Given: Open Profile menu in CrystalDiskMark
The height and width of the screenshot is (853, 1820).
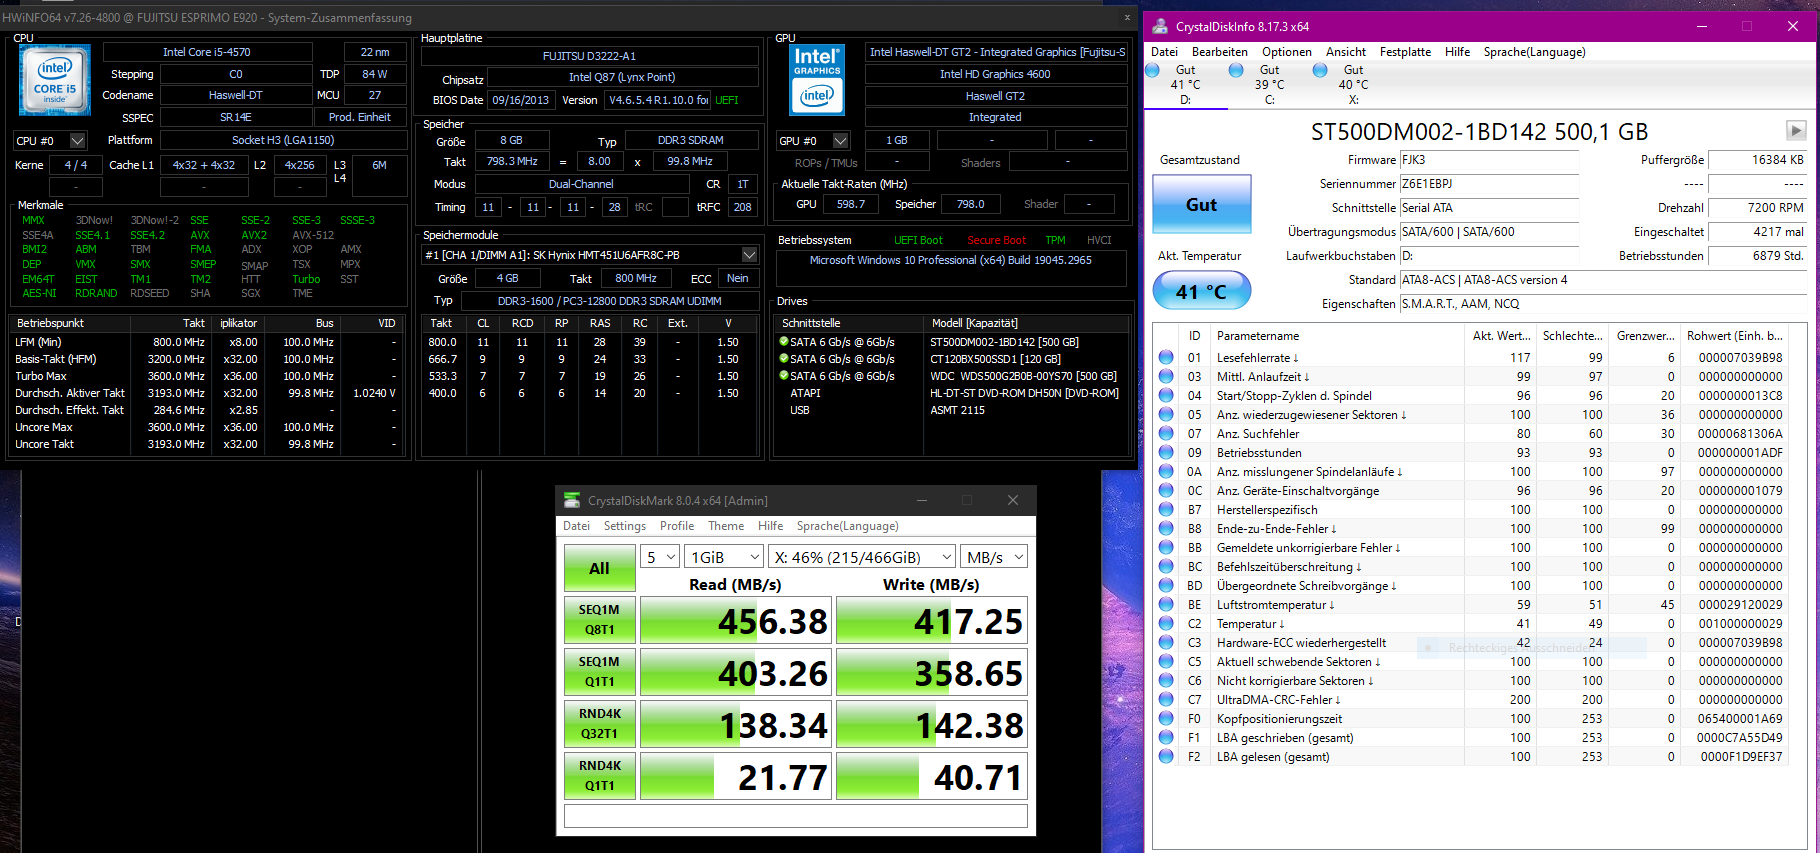Looking at the screenshot, I should click(x=677, y=526).
